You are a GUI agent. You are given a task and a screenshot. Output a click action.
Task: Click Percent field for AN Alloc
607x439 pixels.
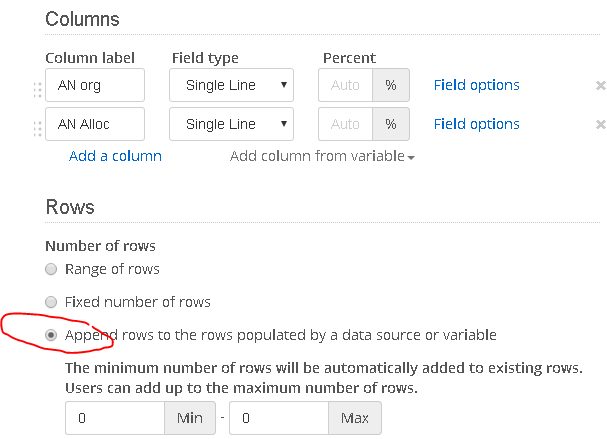coord(345,125)
